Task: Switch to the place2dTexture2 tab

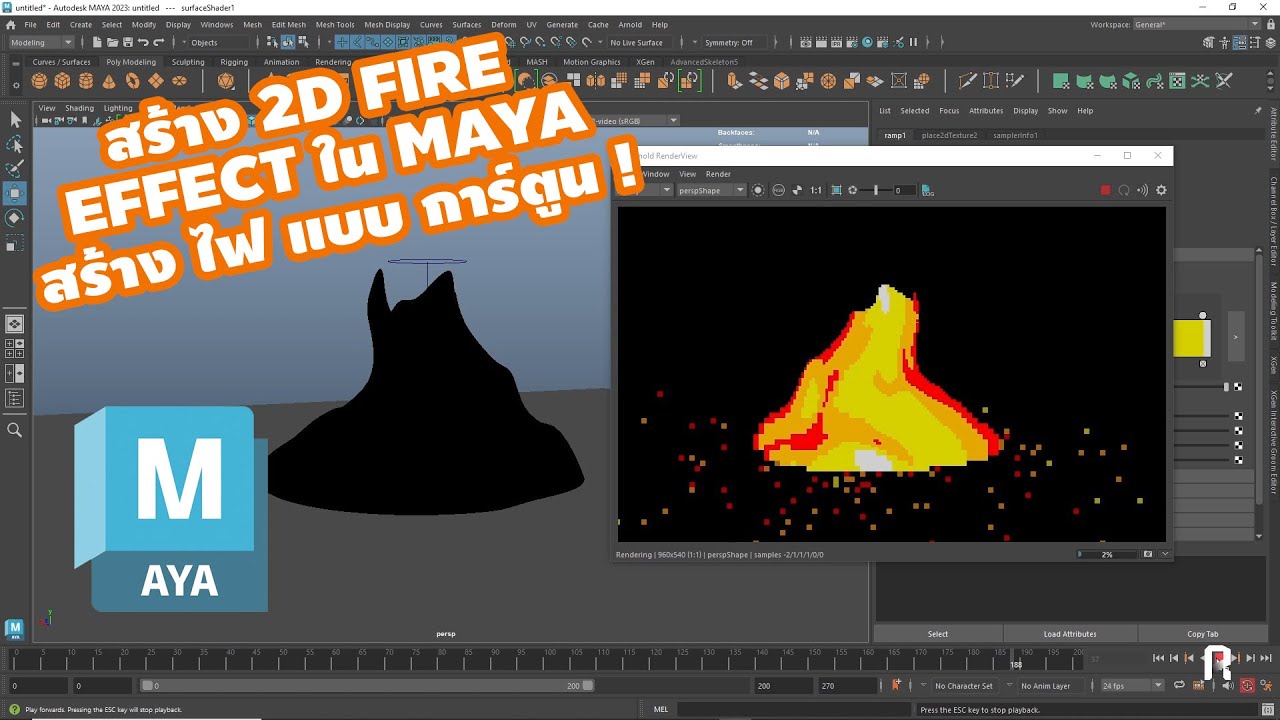Action: point(949,135)
